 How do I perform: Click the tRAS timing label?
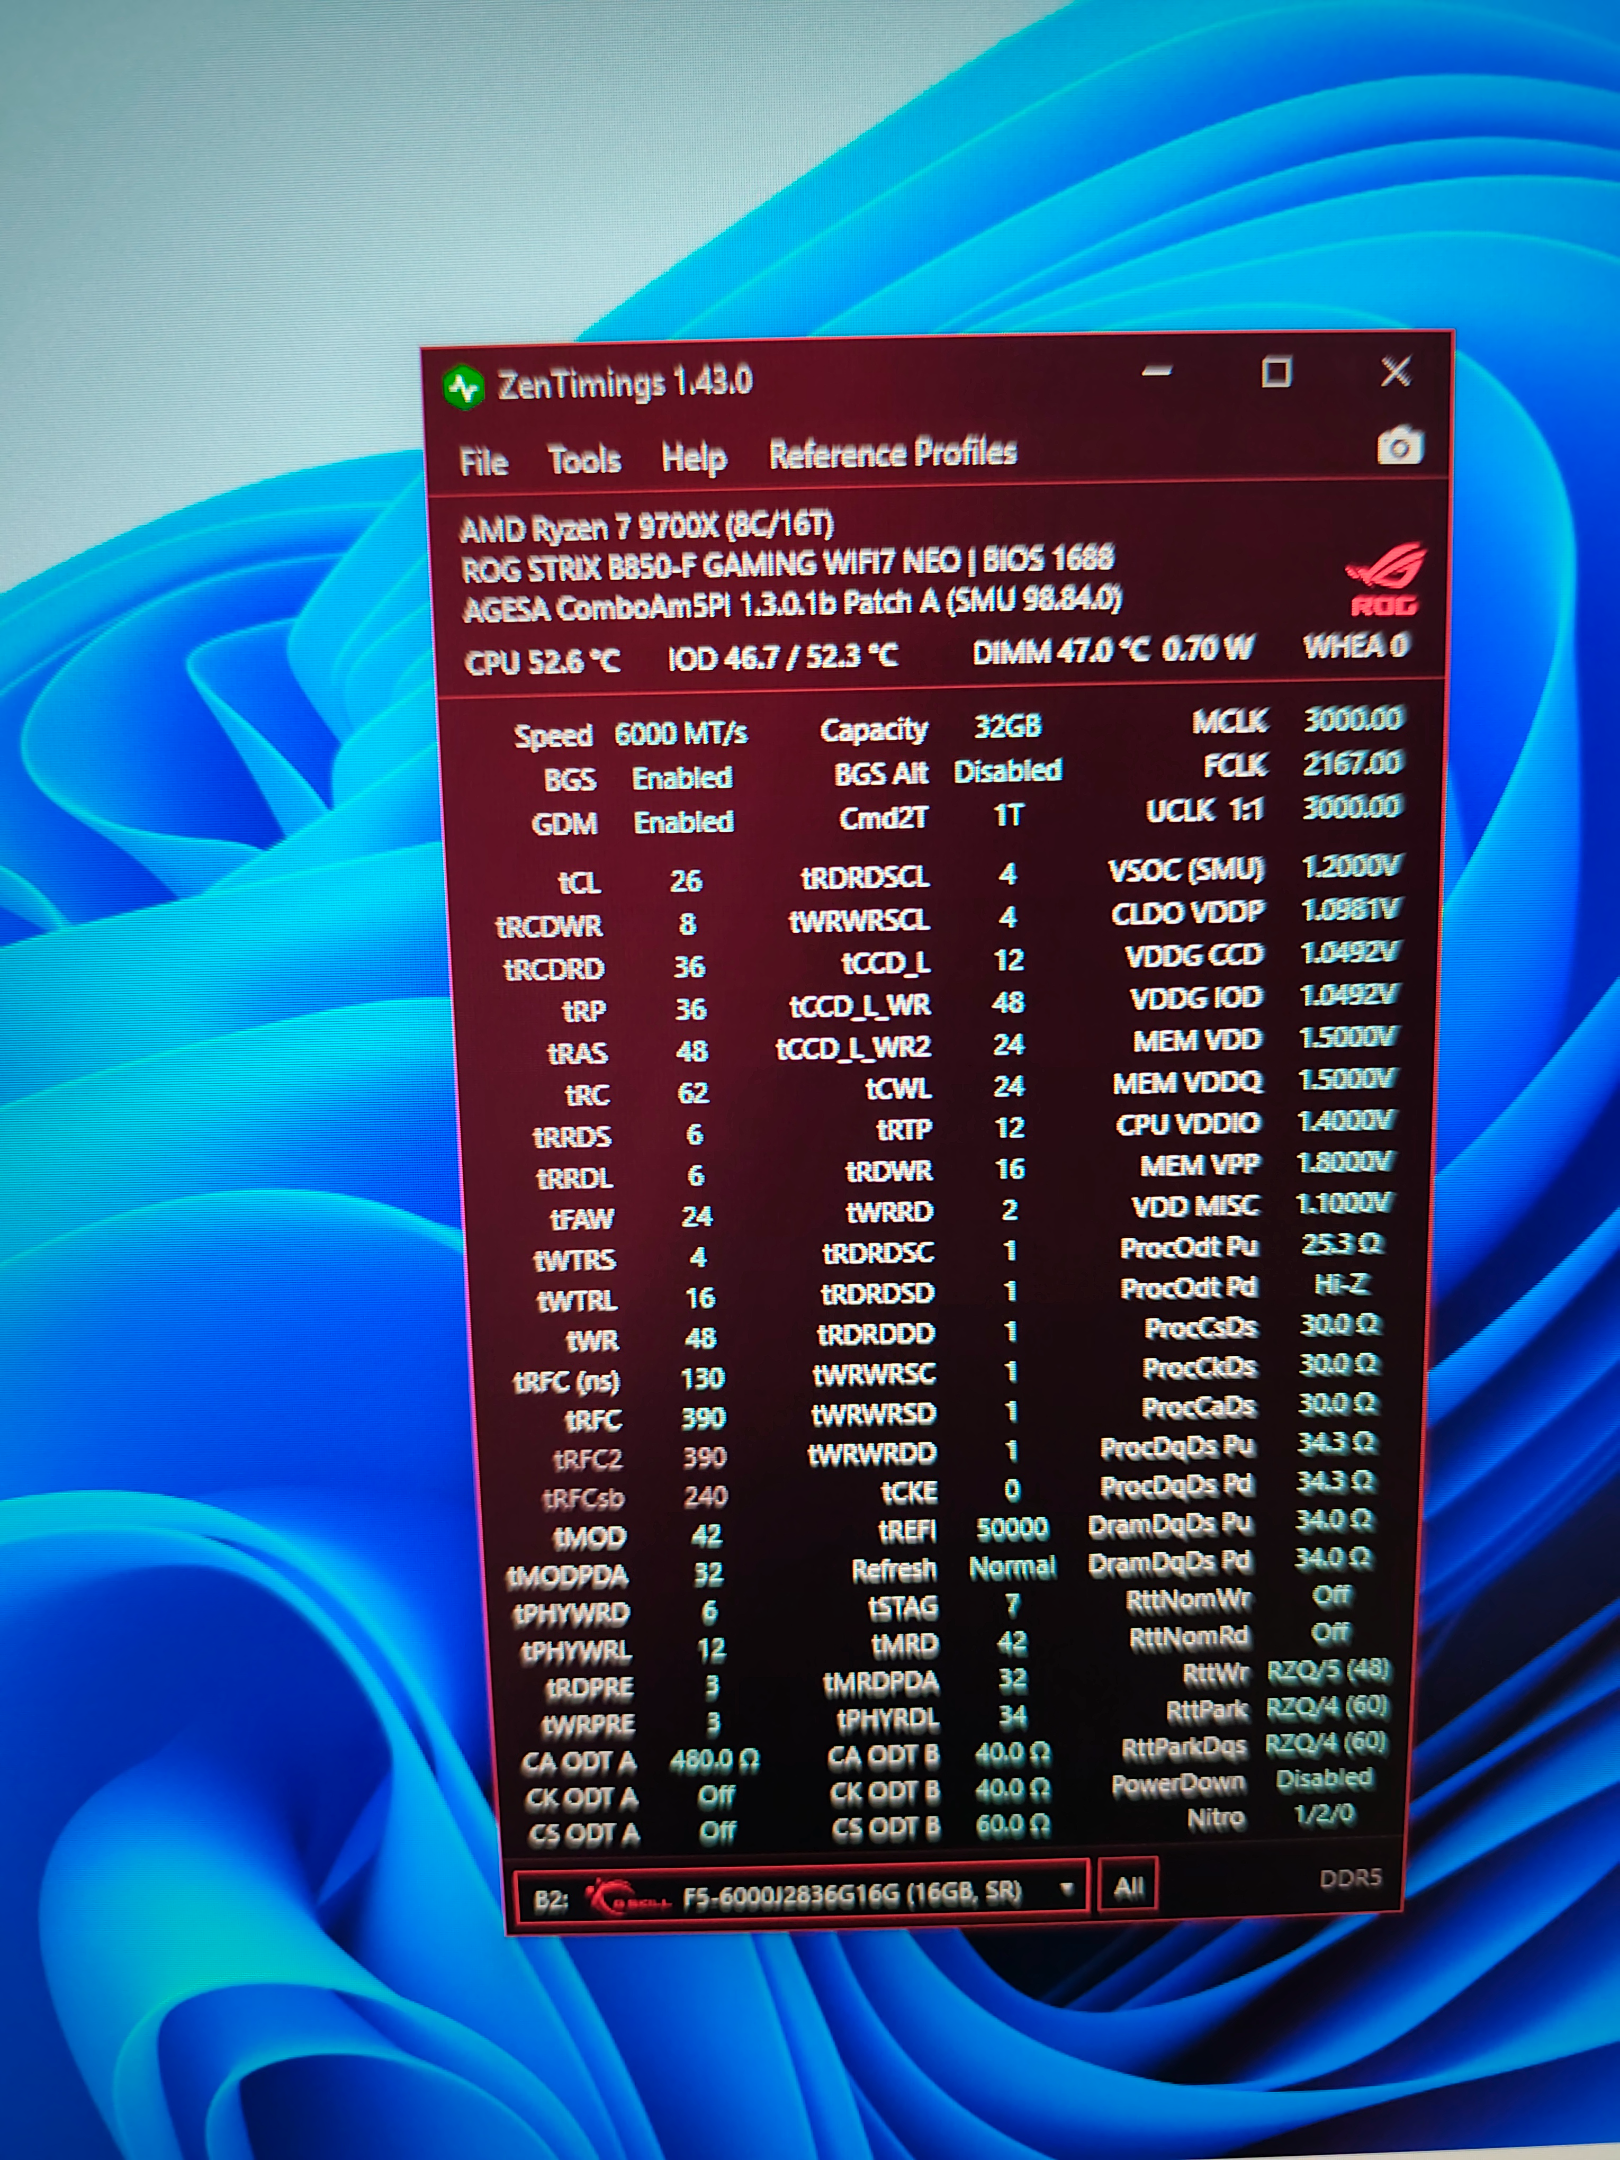pyautogui.click(x=577, y=1054)
